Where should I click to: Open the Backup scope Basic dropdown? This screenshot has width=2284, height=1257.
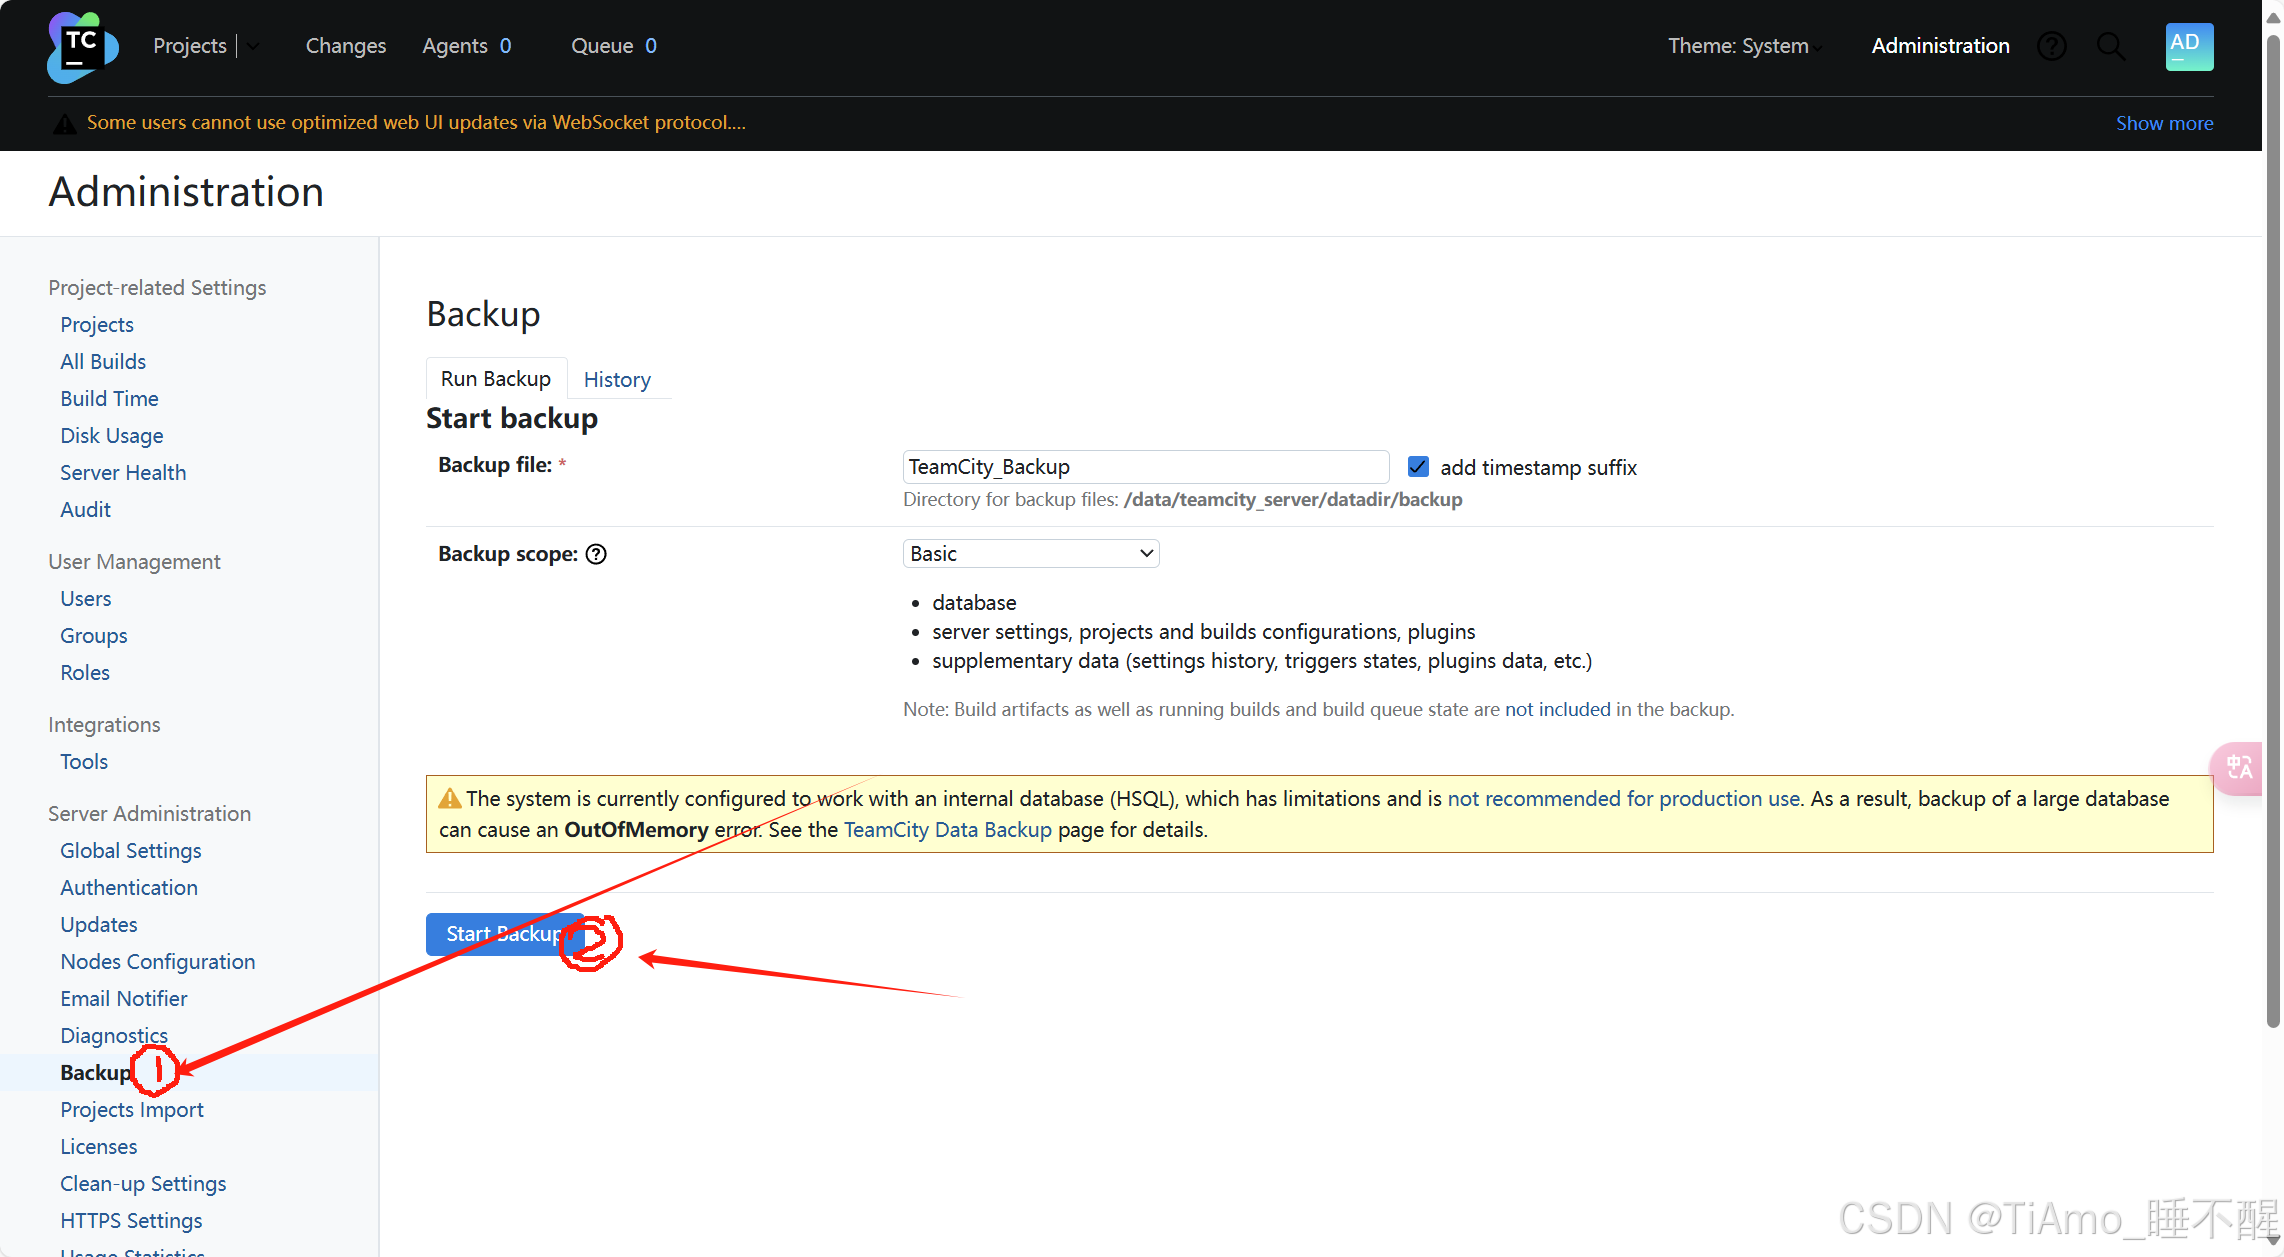tap(1031, 553)
